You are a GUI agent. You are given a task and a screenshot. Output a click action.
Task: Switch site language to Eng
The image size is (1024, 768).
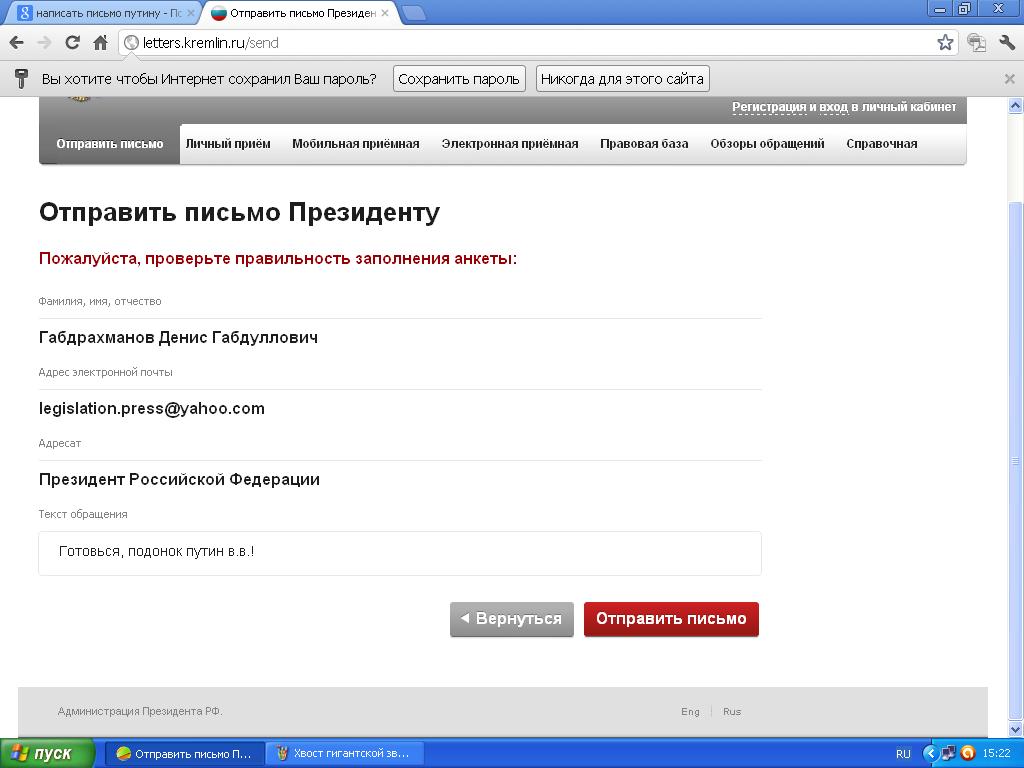(x=690, y=712)
